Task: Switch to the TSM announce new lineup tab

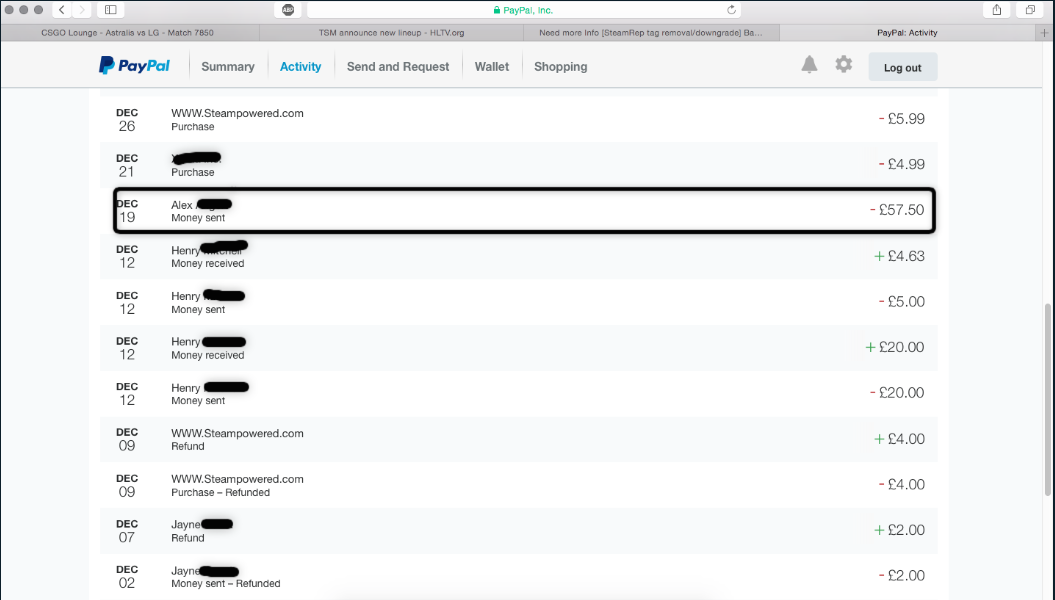Action: [390, 32]
